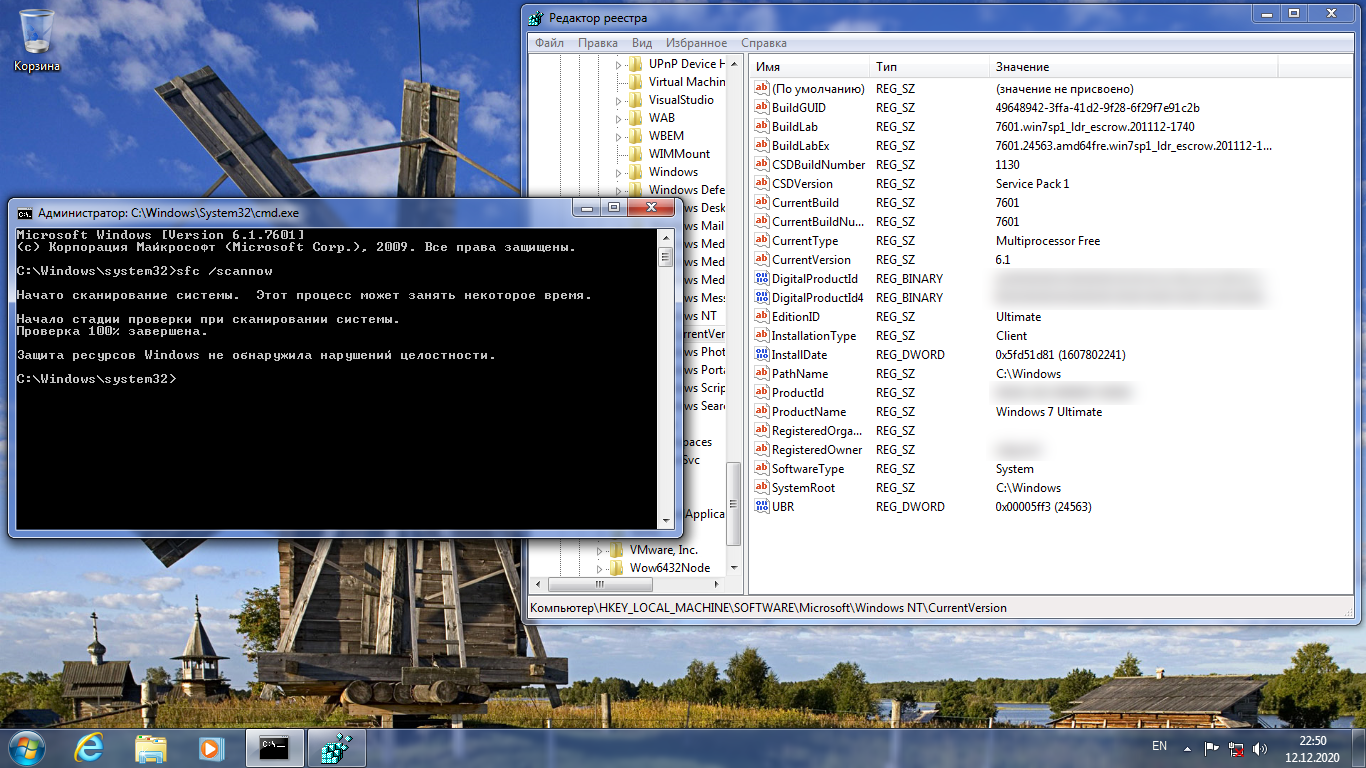Click cmd window scrollbar up arrow
Viewport: 1366px width, 768px height.
(666, 237)
